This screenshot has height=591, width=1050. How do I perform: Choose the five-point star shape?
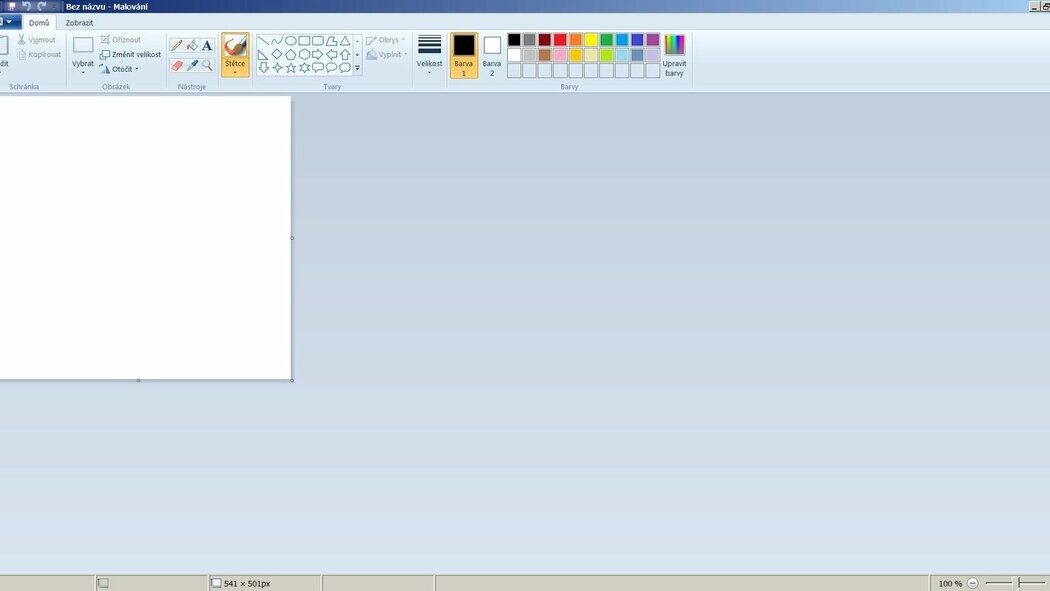[291, 68]
